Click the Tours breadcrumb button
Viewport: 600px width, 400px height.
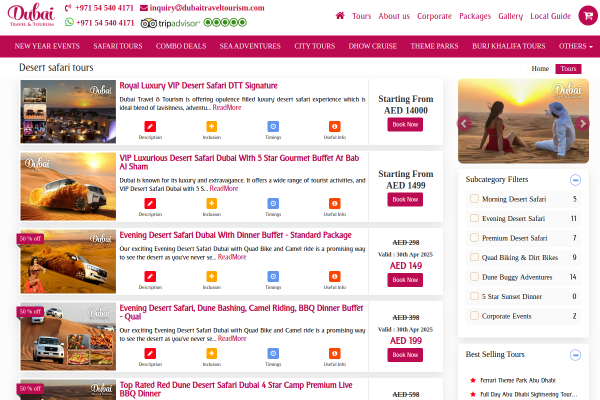pos(568,69)
